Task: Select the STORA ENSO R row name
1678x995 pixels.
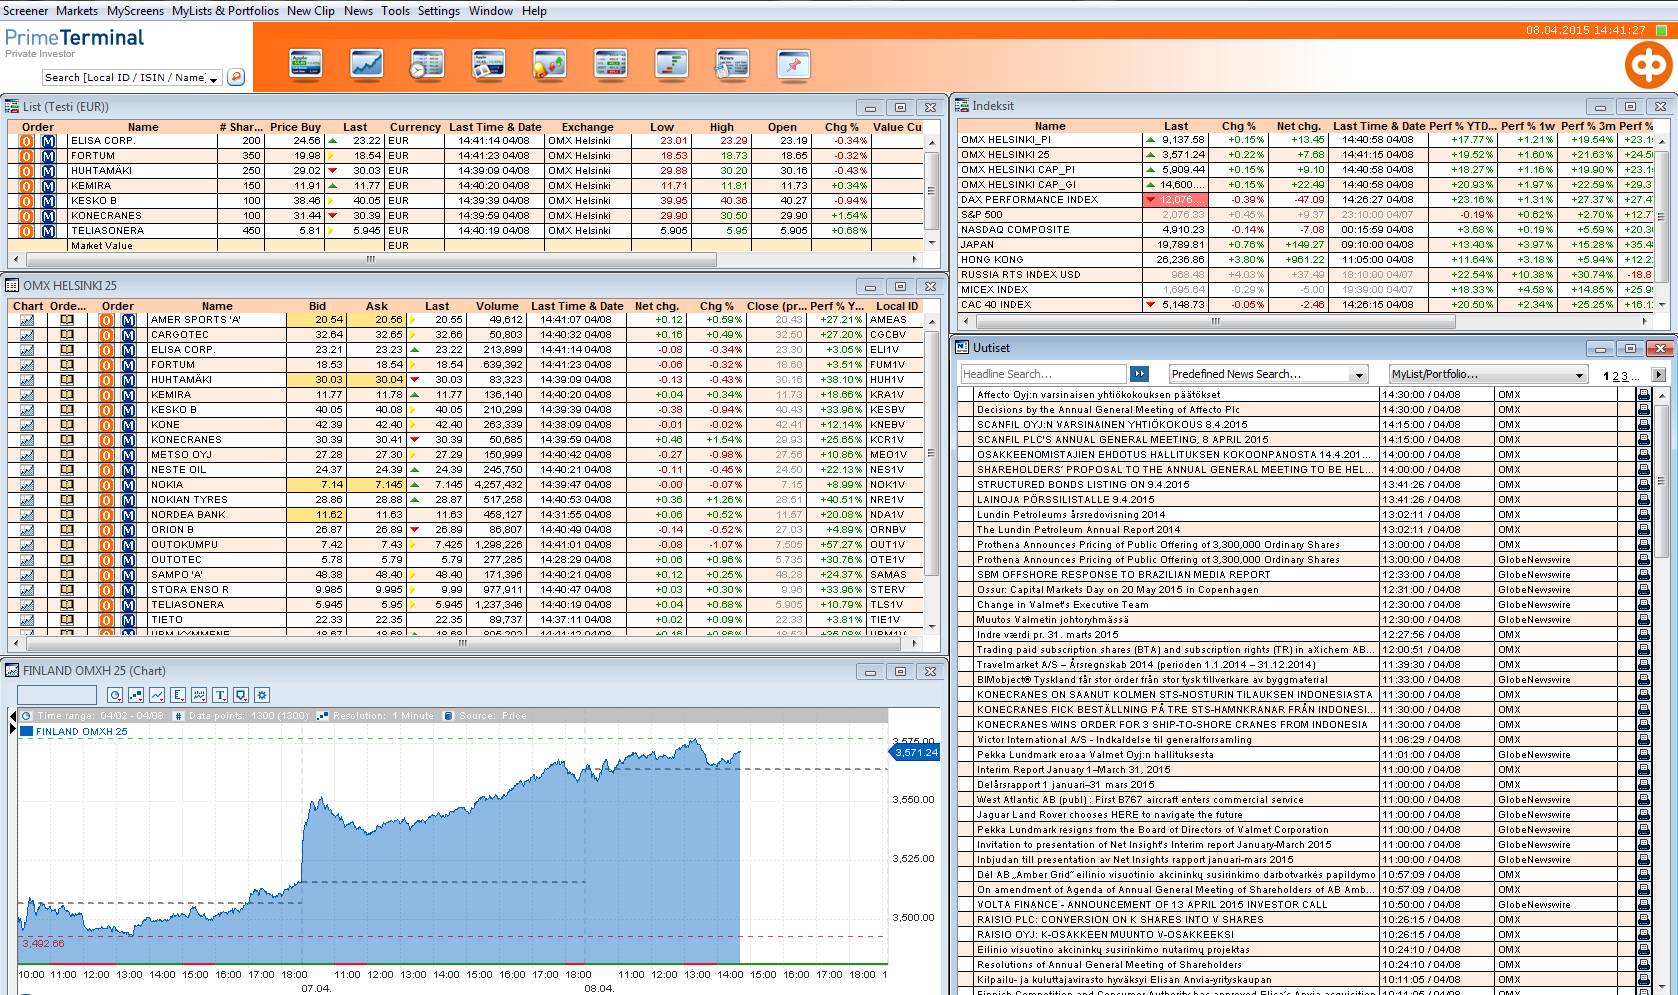Action: click(x=190, y=590)
